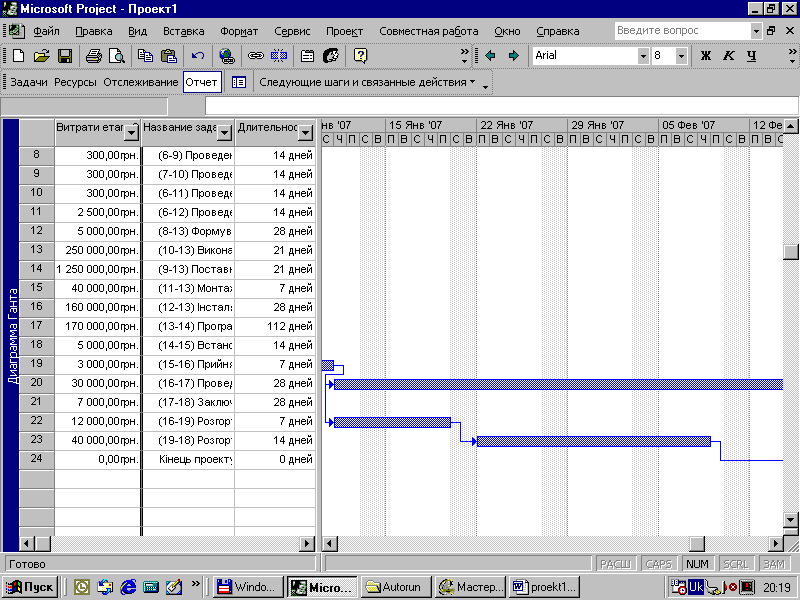
Task: Toggle italic formatting (К)
Action: (x=729, y=56)
